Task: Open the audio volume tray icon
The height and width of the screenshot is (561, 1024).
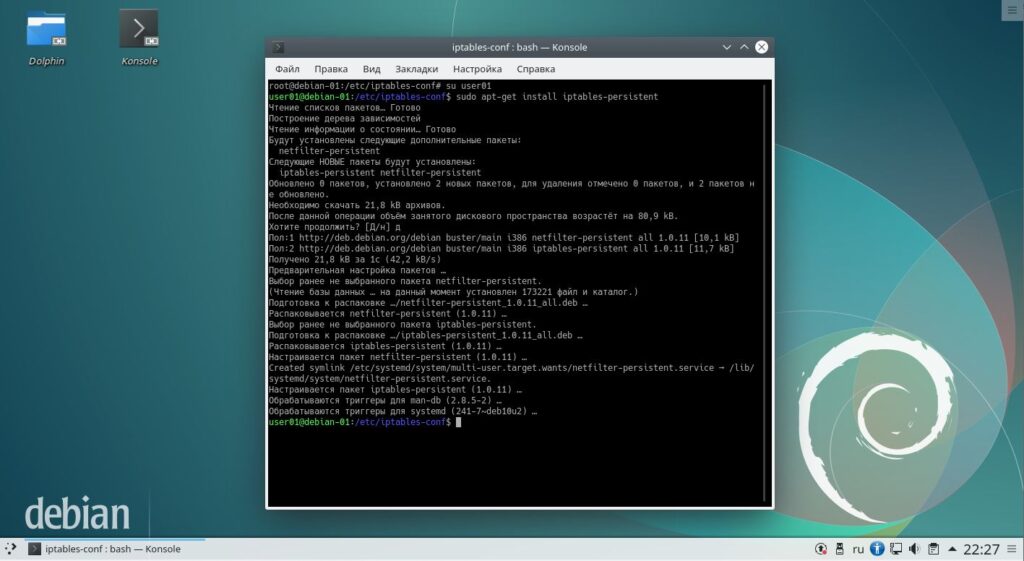Action: tap(914, 549)
